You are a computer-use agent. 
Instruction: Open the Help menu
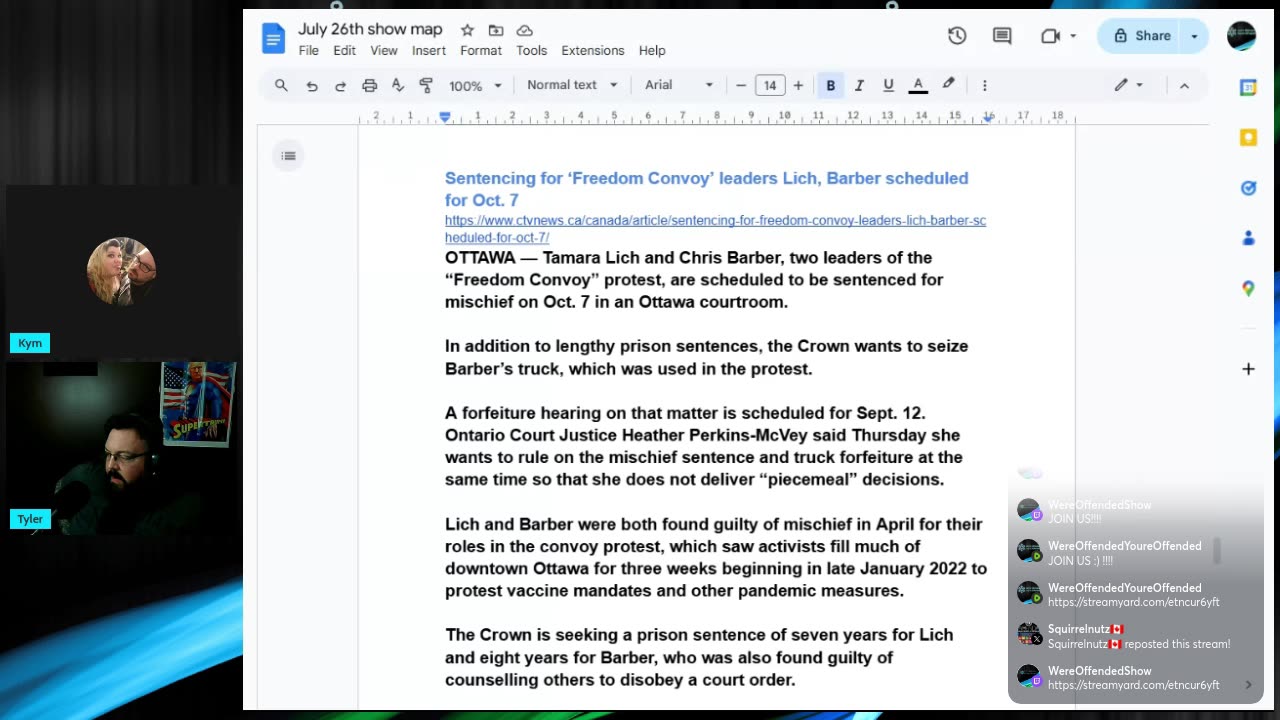click(x=652, y=50)
